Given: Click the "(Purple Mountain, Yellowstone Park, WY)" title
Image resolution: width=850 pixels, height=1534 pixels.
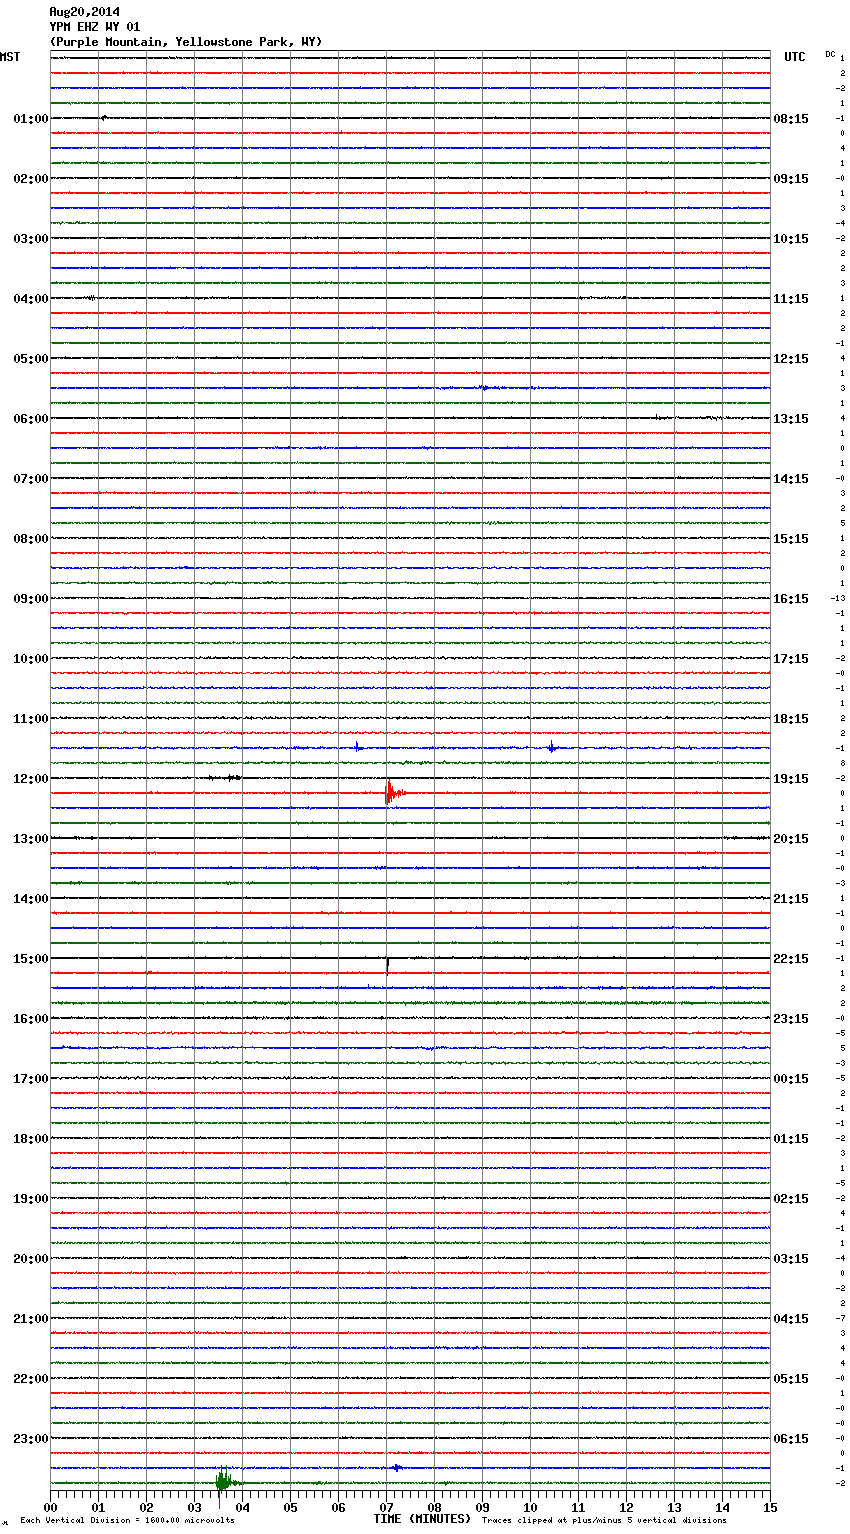Looking at the screenshot, I should click(186, 42).
